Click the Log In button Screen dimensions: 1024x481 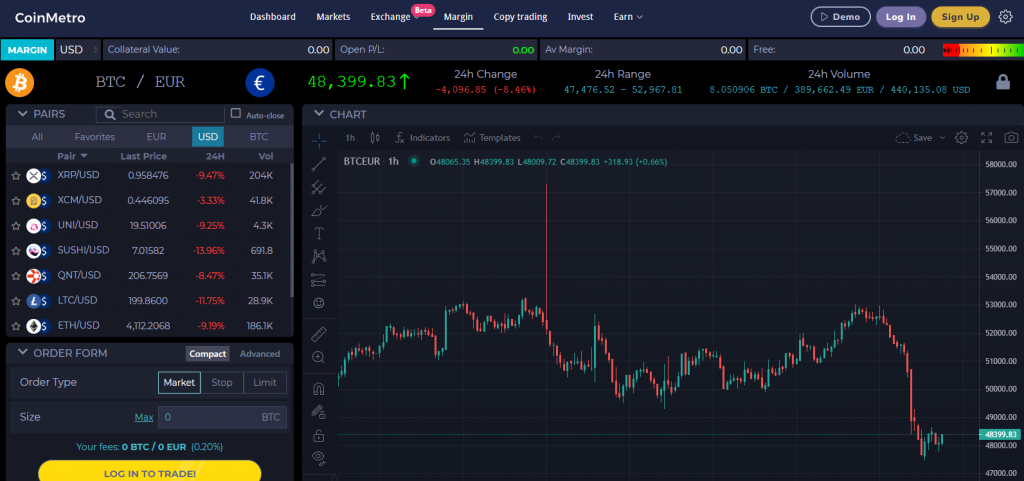tap(901, 17)
